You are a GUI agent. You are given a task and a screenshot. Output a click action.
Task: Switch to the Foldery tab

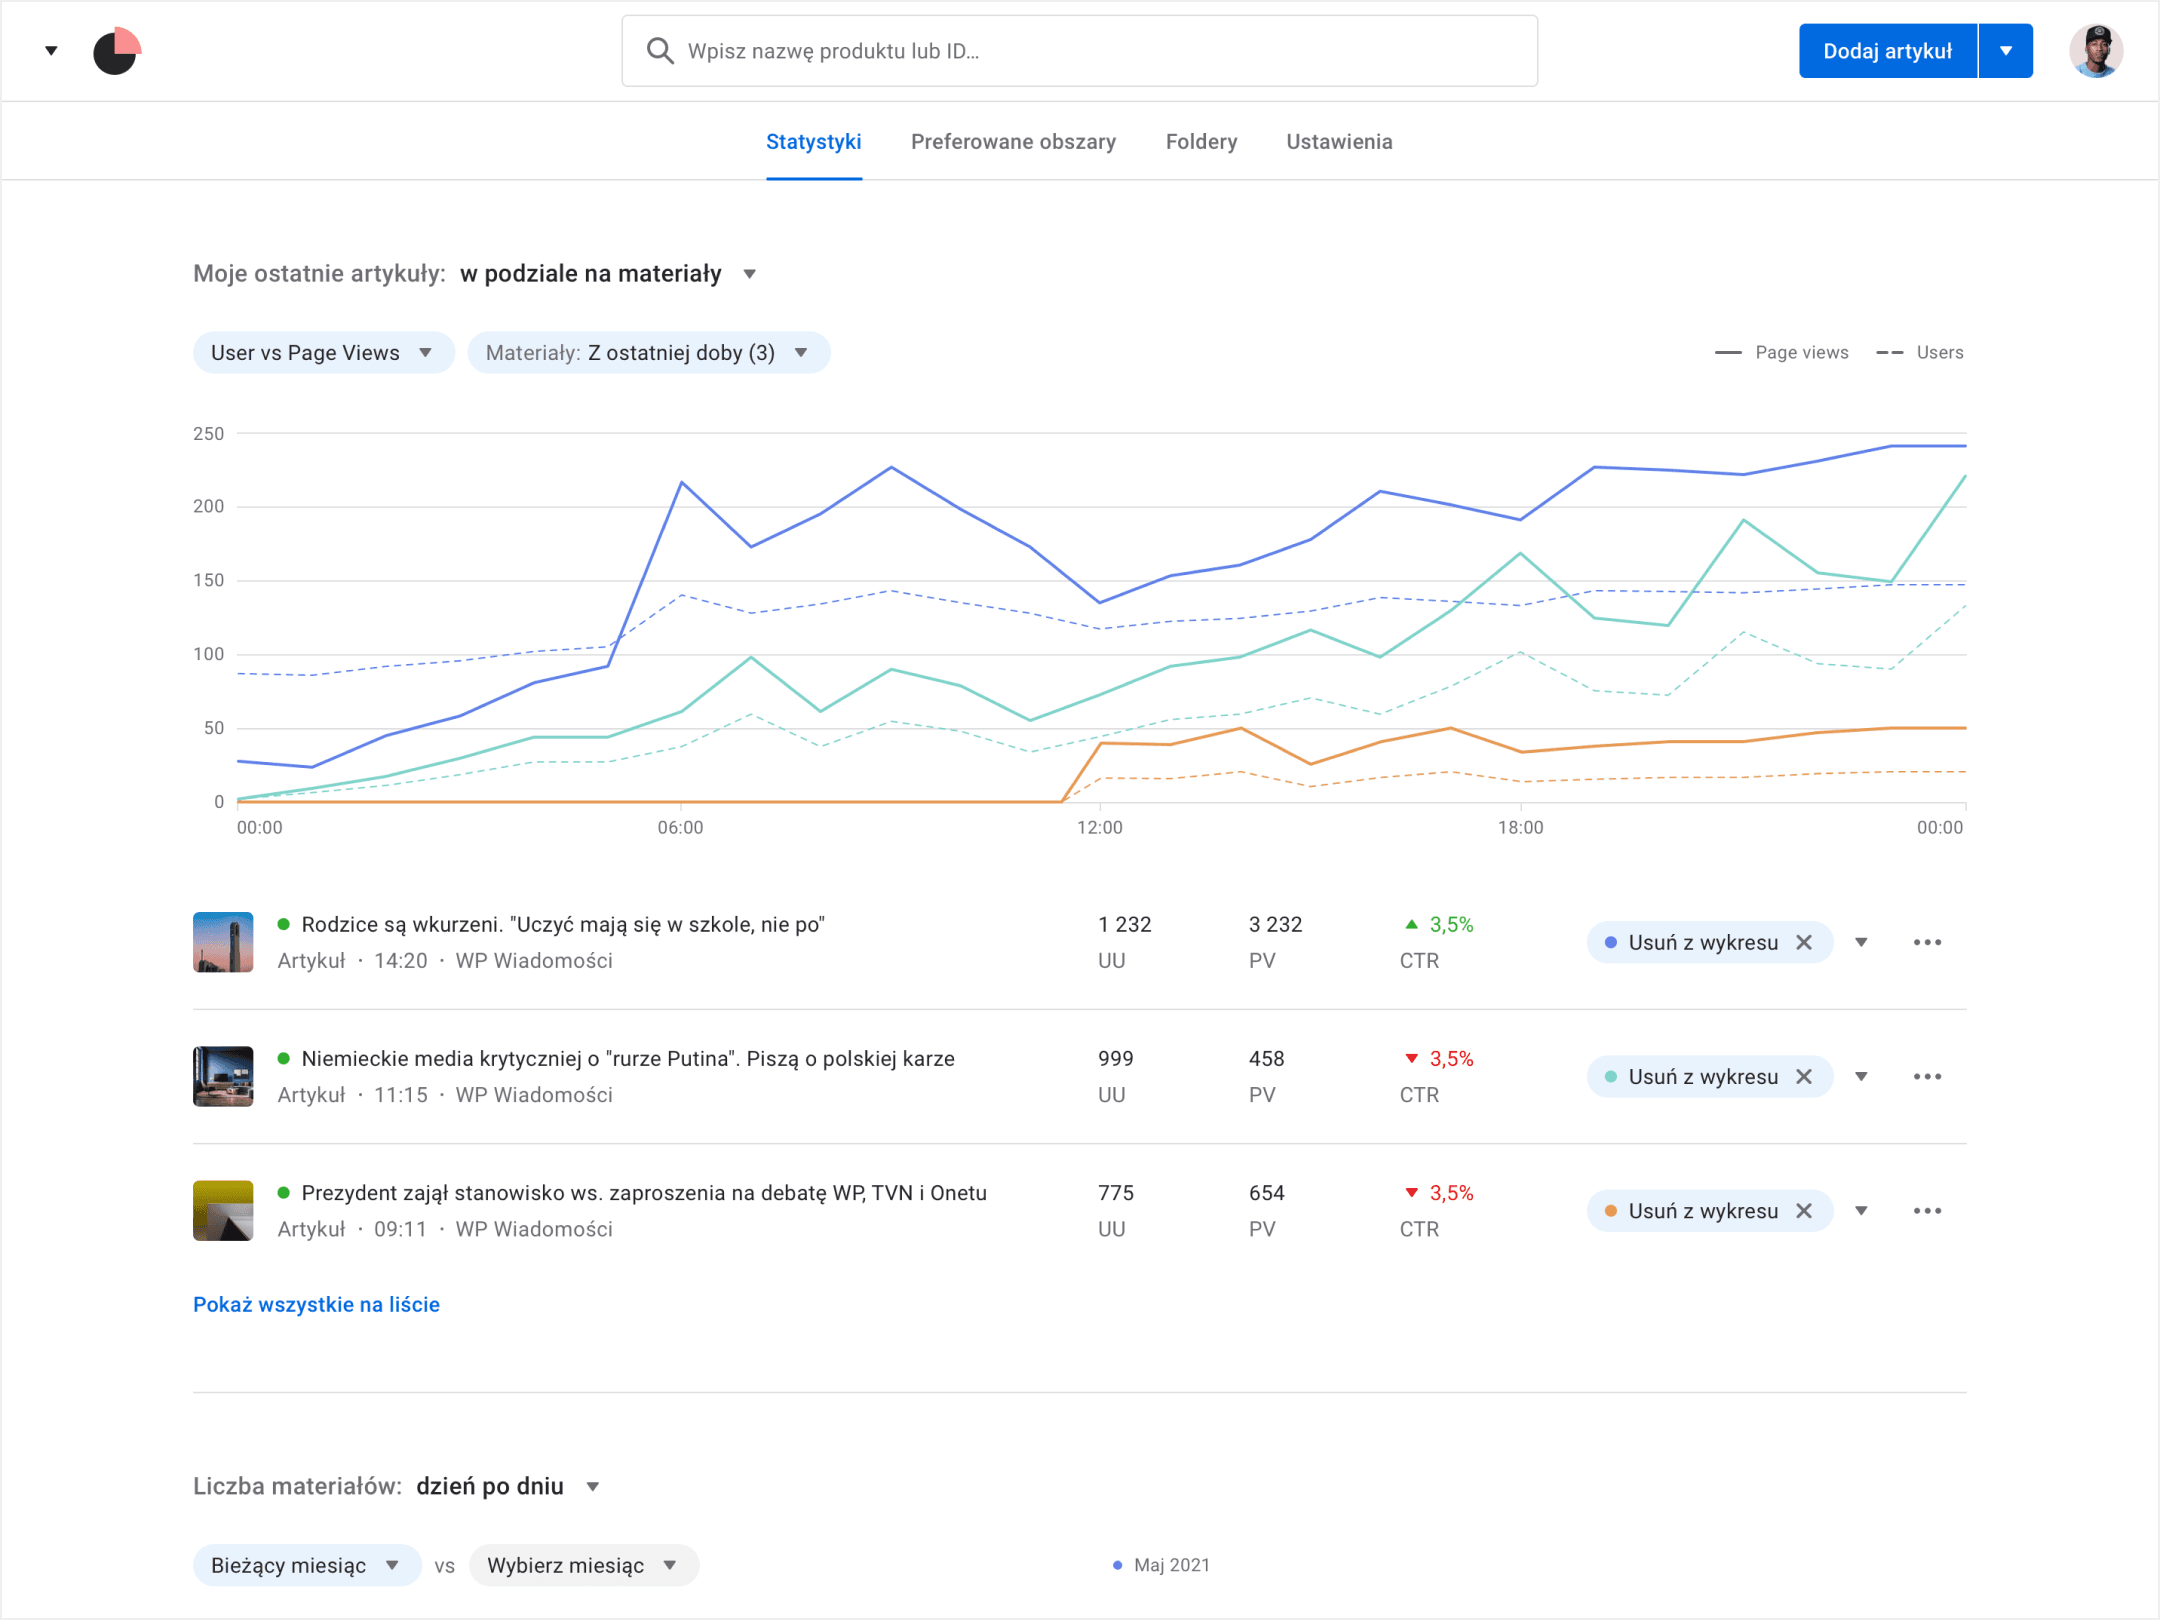point(1201,142)
